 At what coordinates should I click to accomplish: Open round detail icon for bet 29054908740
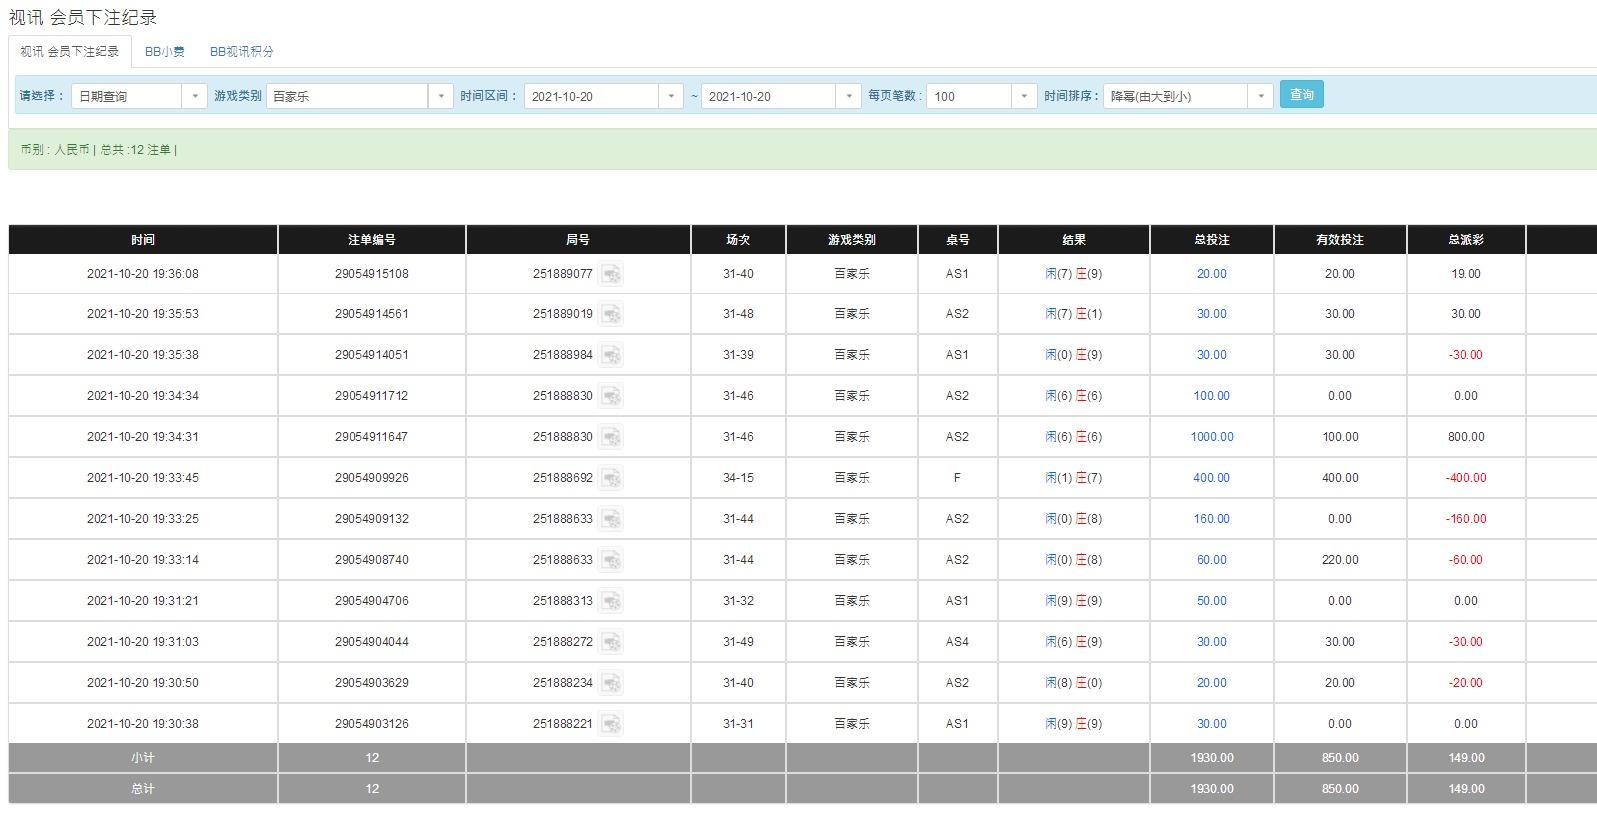tap(610, 560)
